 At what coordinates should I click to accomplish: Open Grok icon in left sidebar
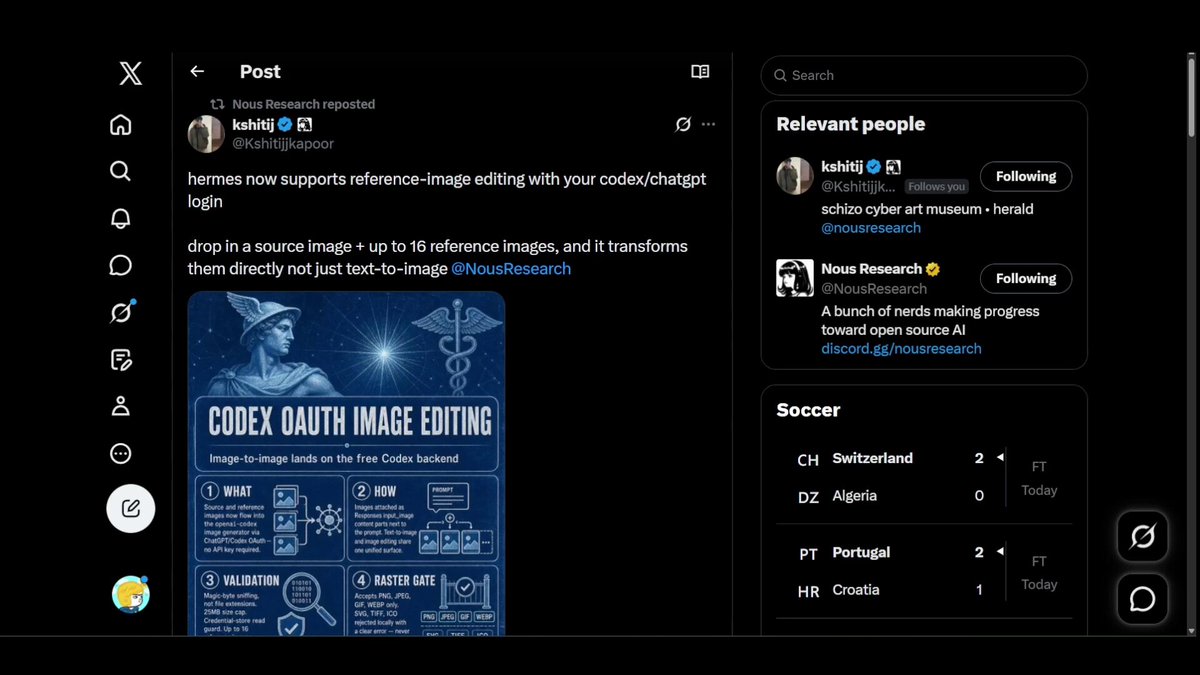tap(121, 312)
